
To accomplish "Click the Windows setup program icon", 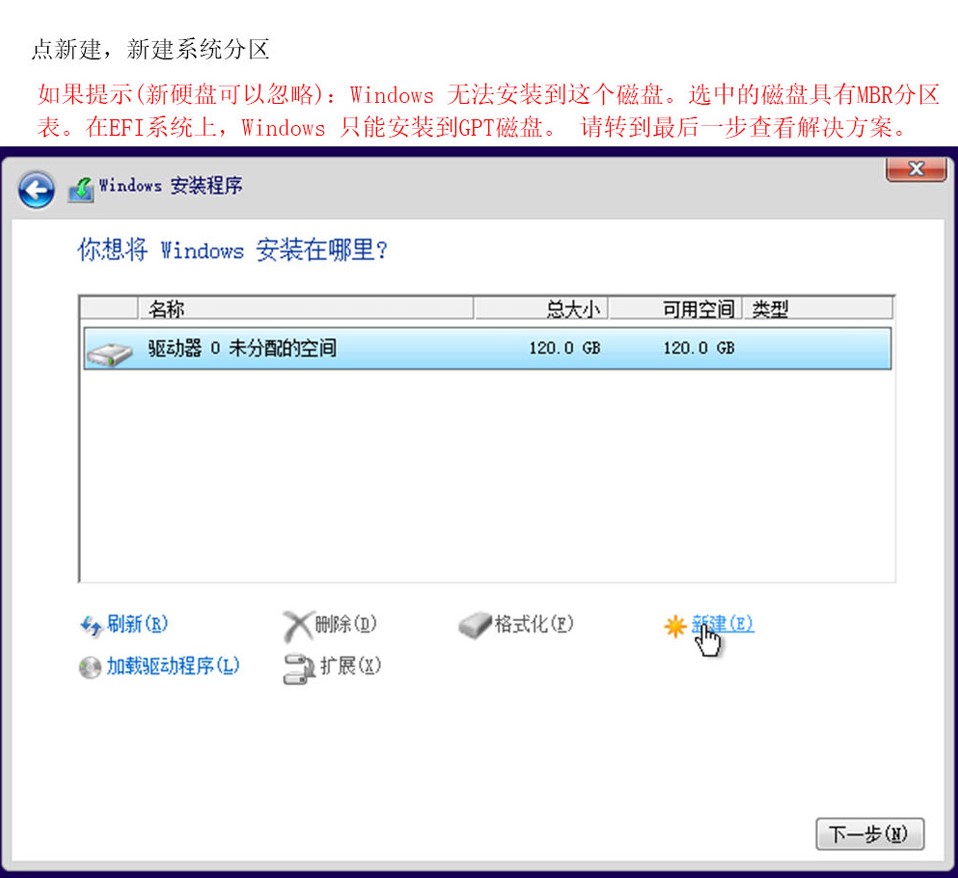I will click(x=81, y=189).
